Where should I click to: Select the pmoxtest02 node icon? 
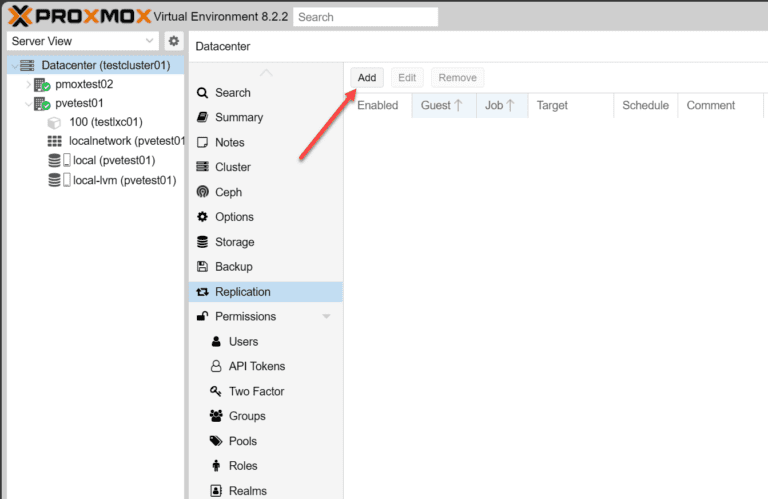[x=42, y=84]
